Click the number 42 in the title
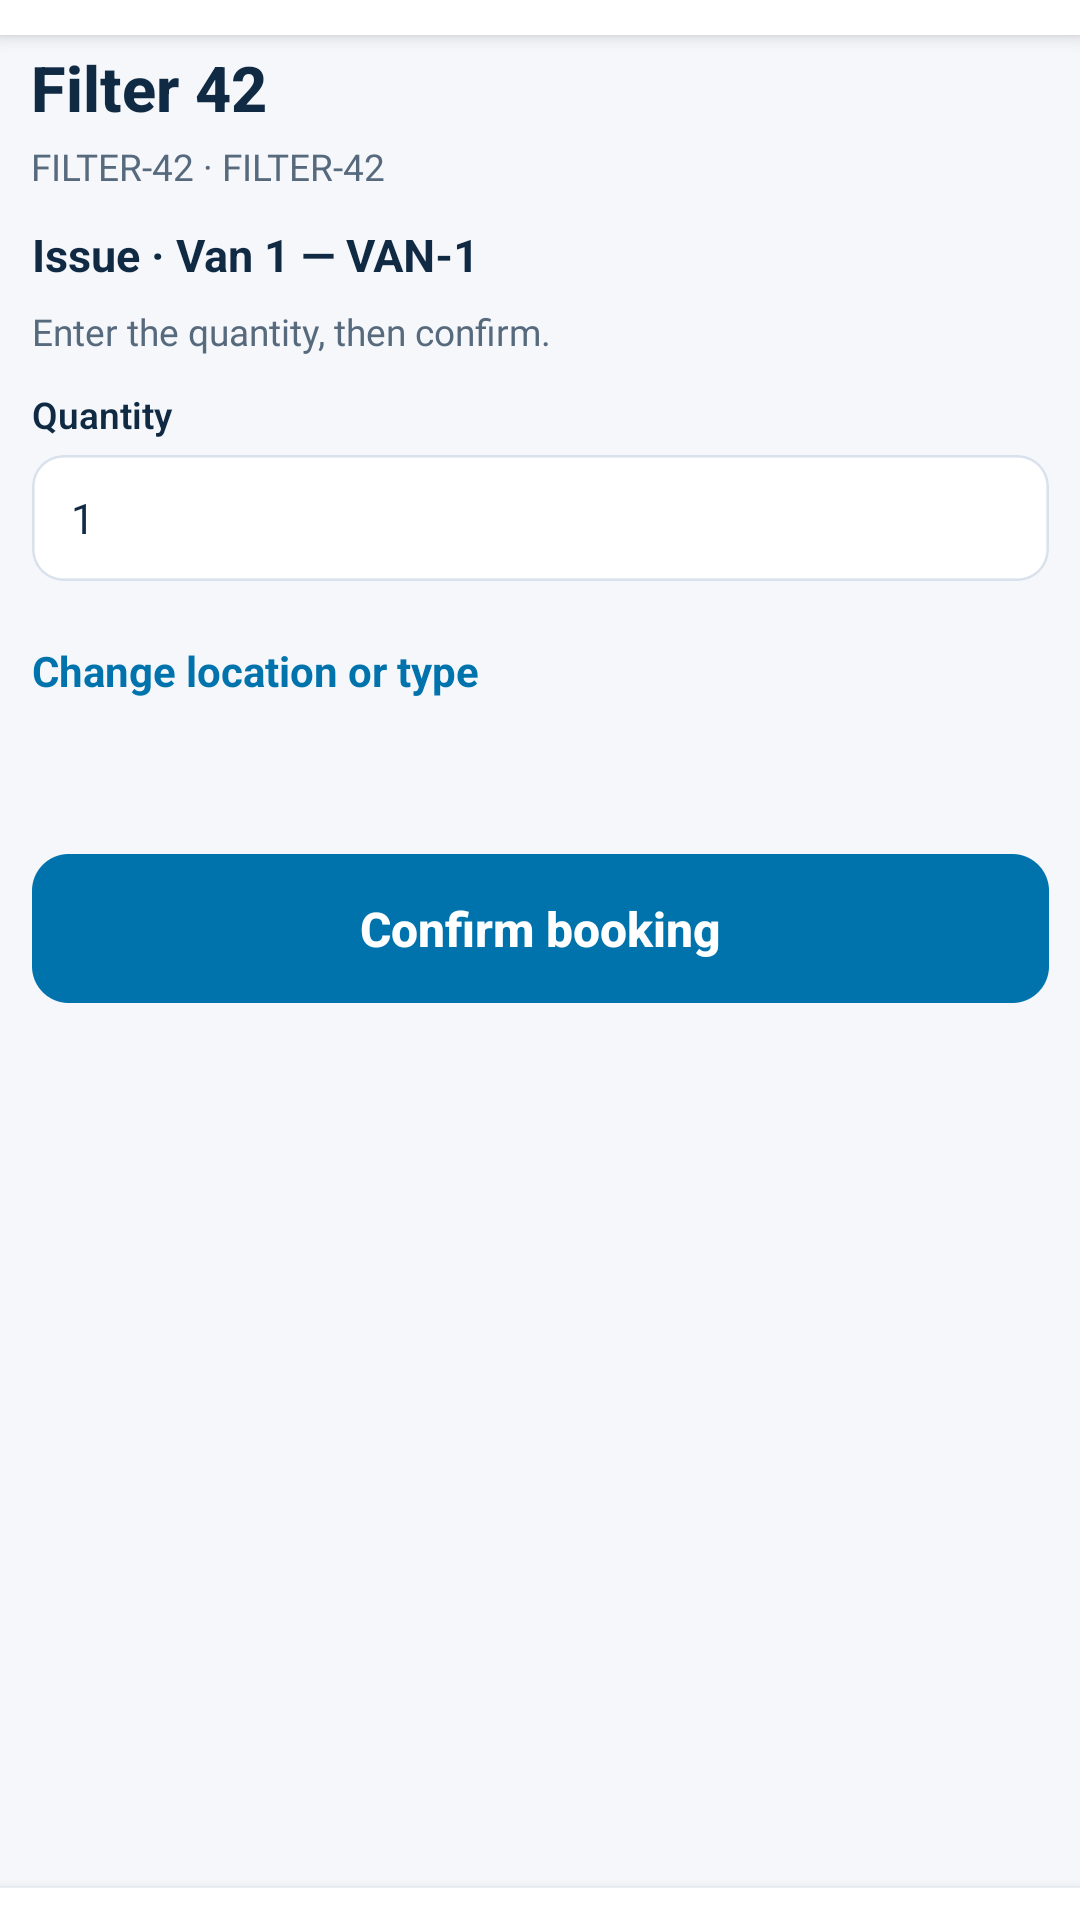 231,90
